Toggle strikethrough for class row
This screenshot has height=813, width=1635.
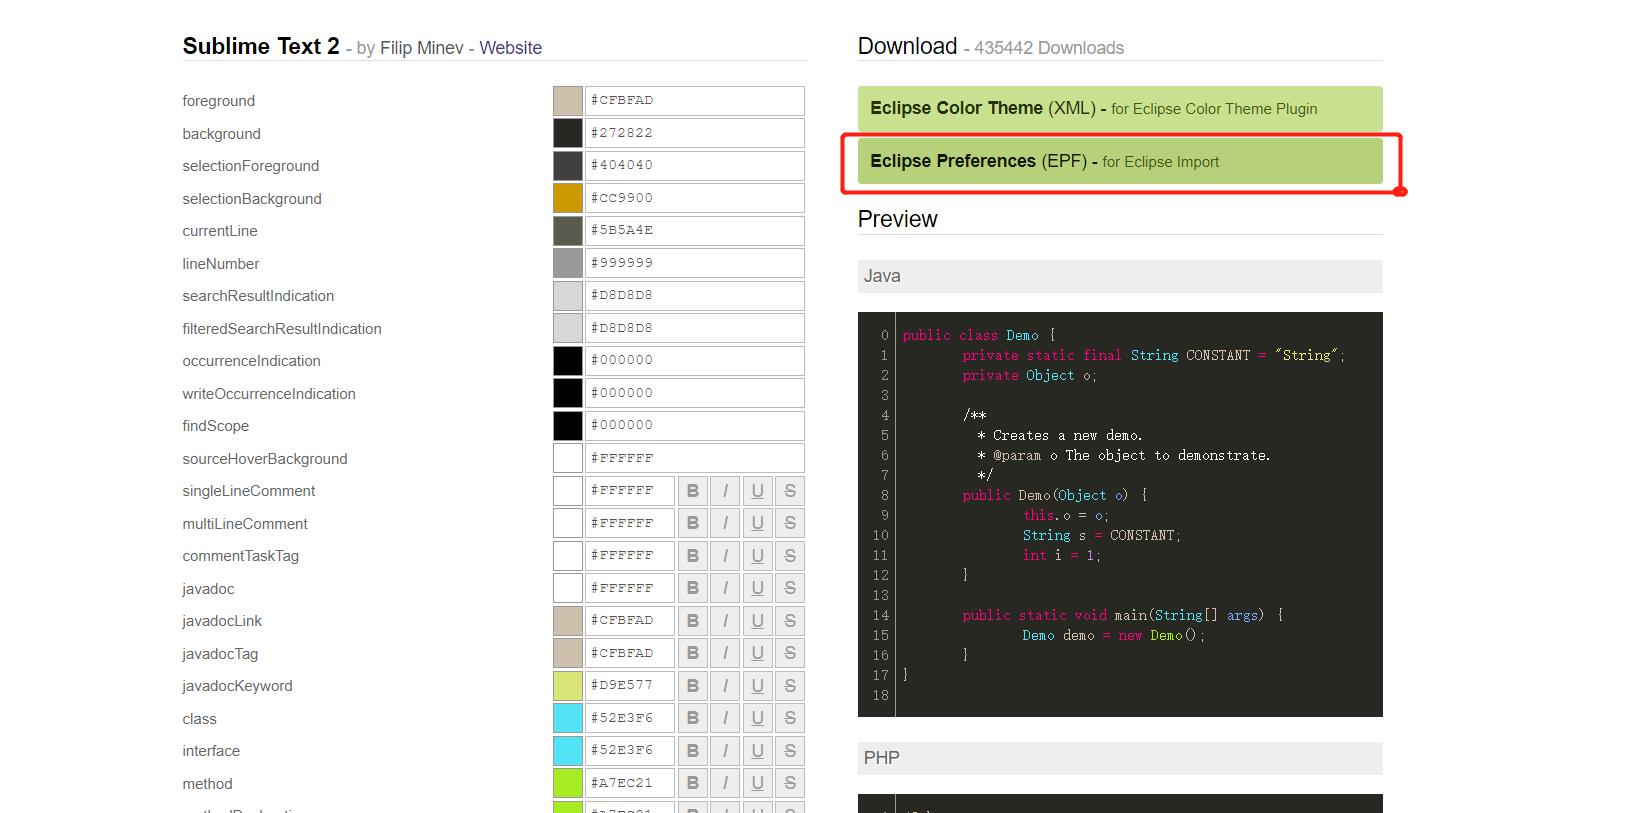(x=790, y=718)
